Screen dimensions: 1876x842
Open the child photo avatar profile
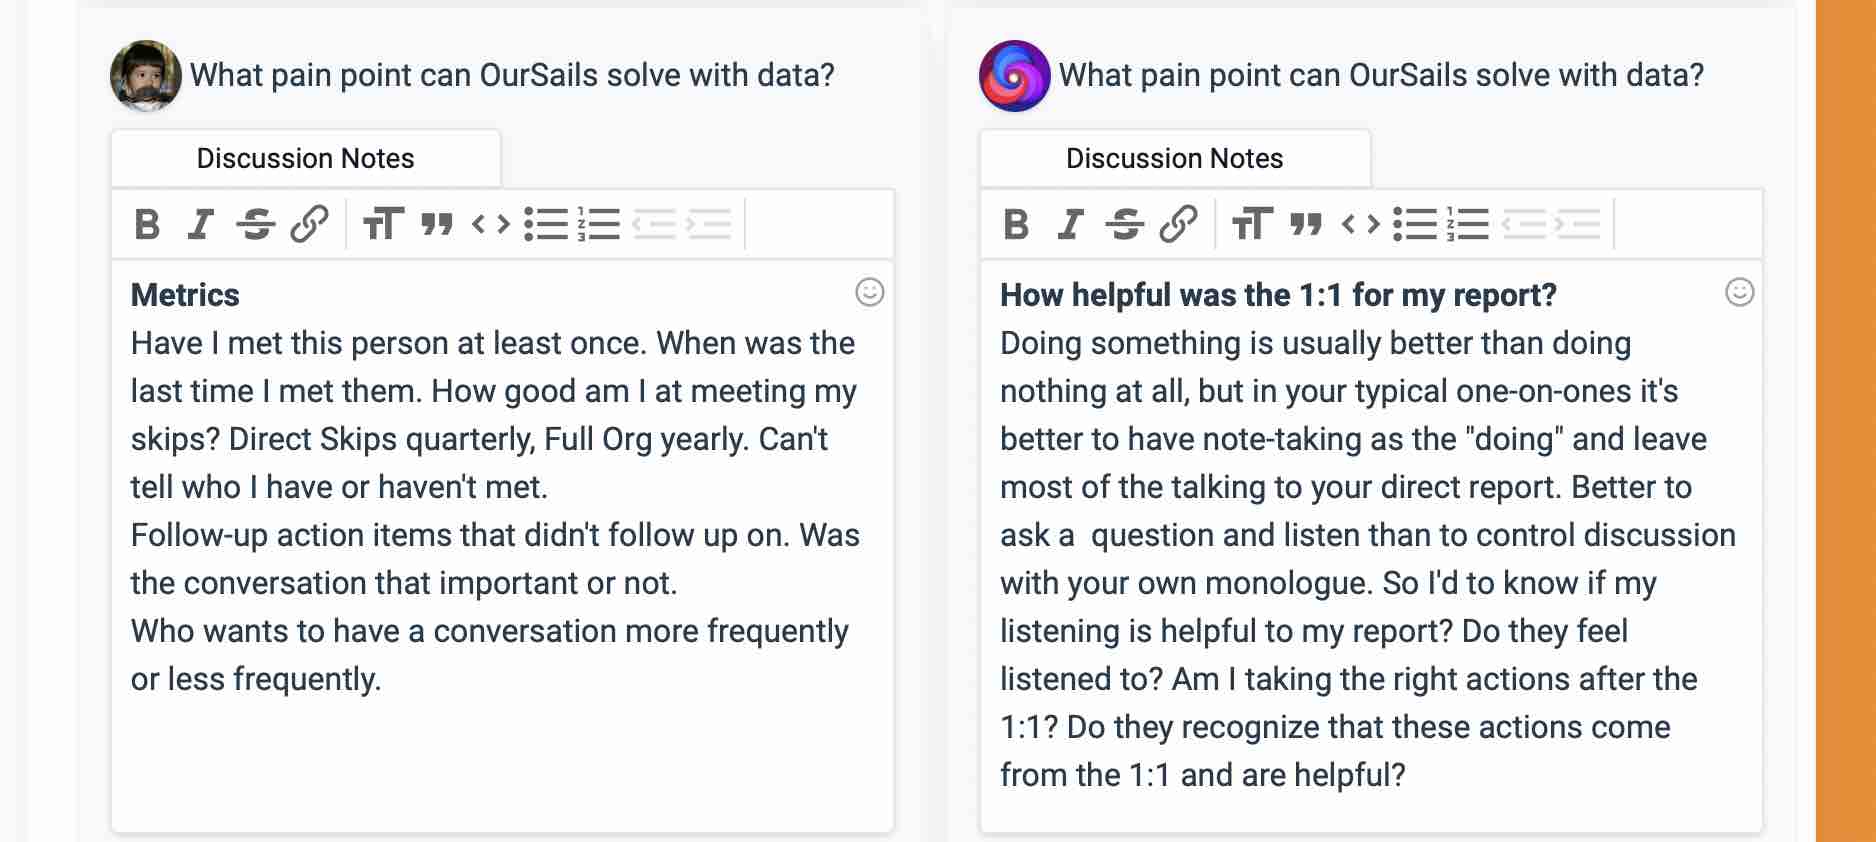146,76
